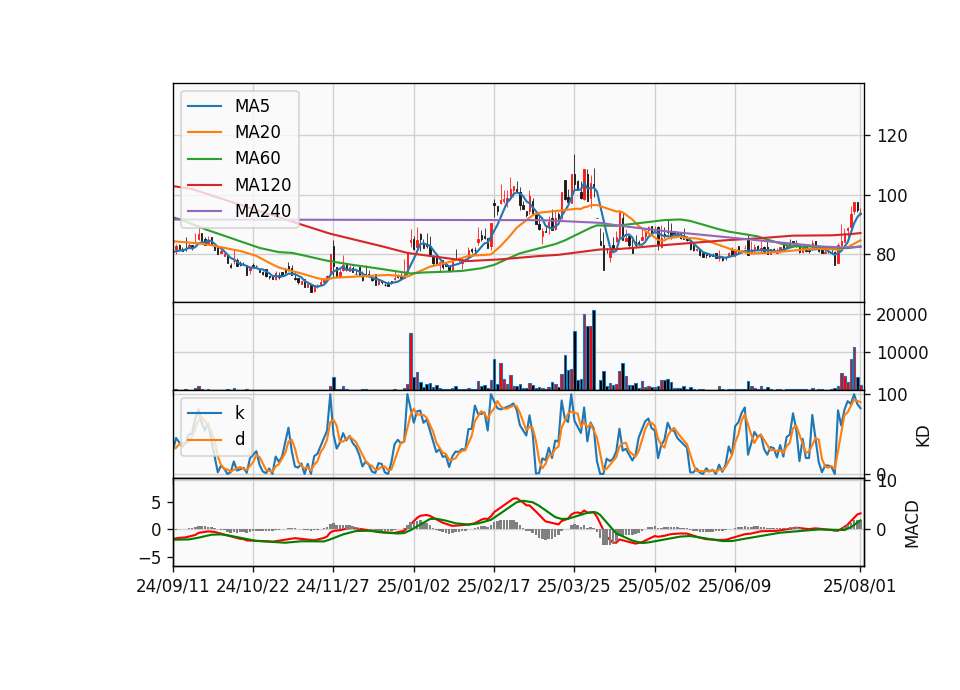Click the k legend label in KD panel
Image resolution: width=960 pixels, height=690 pixels.
pyautogui.click(x=239, y=413)
